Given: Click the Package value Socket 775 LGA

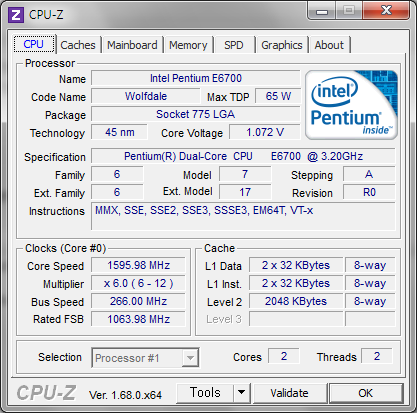Looking at the screenshot, I should [x=196, y=114].
